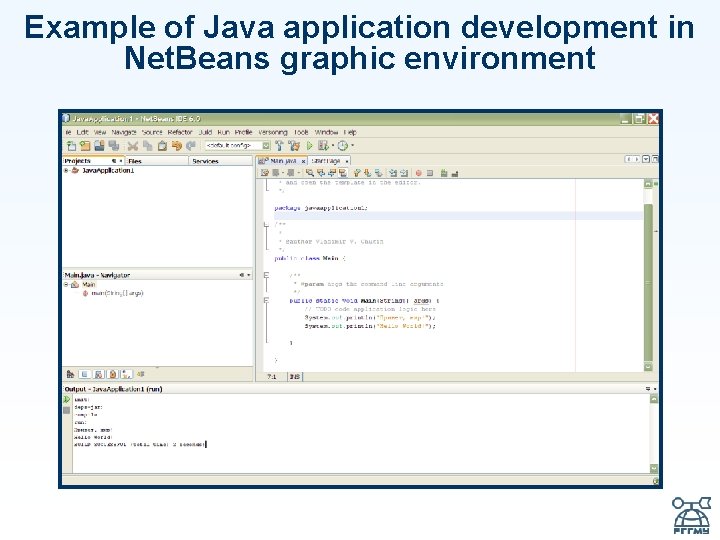This screenshot has width=720, height=540.
Task: Click the Shift Line Left editor icon
Action: pos(393,173)
